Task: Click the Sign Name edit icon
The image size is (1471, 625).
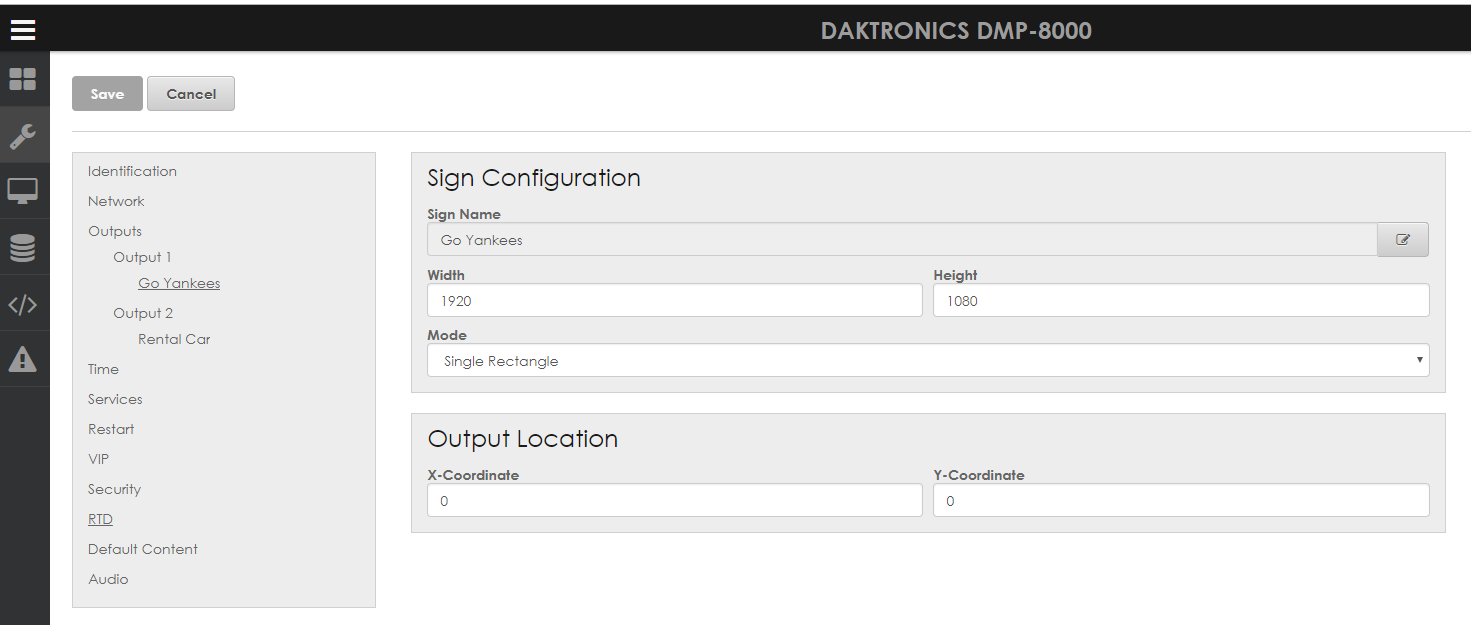Action: point(1402,239)
